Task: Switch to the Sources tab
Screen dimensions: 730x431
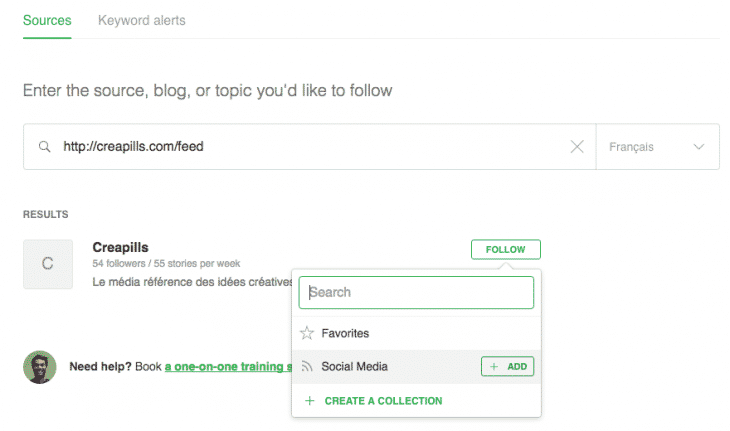Action: tap(47, 20)
